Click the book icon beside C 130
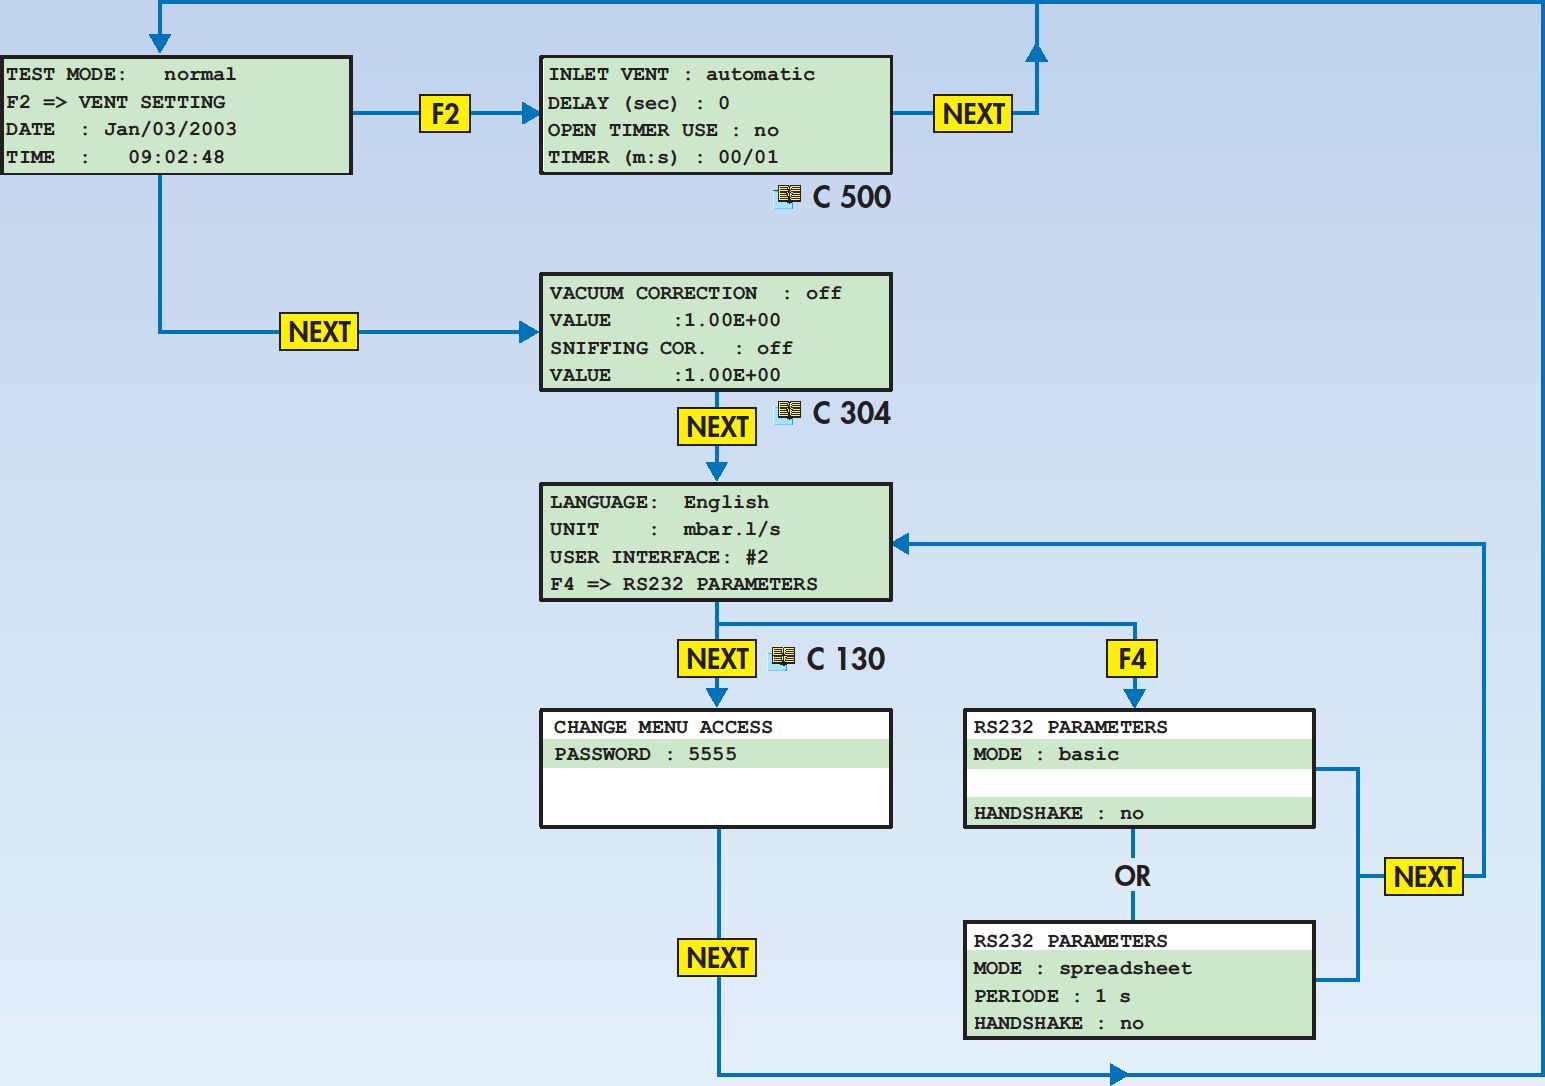This screenshot has width=1545, height=1086. (782, 658)
